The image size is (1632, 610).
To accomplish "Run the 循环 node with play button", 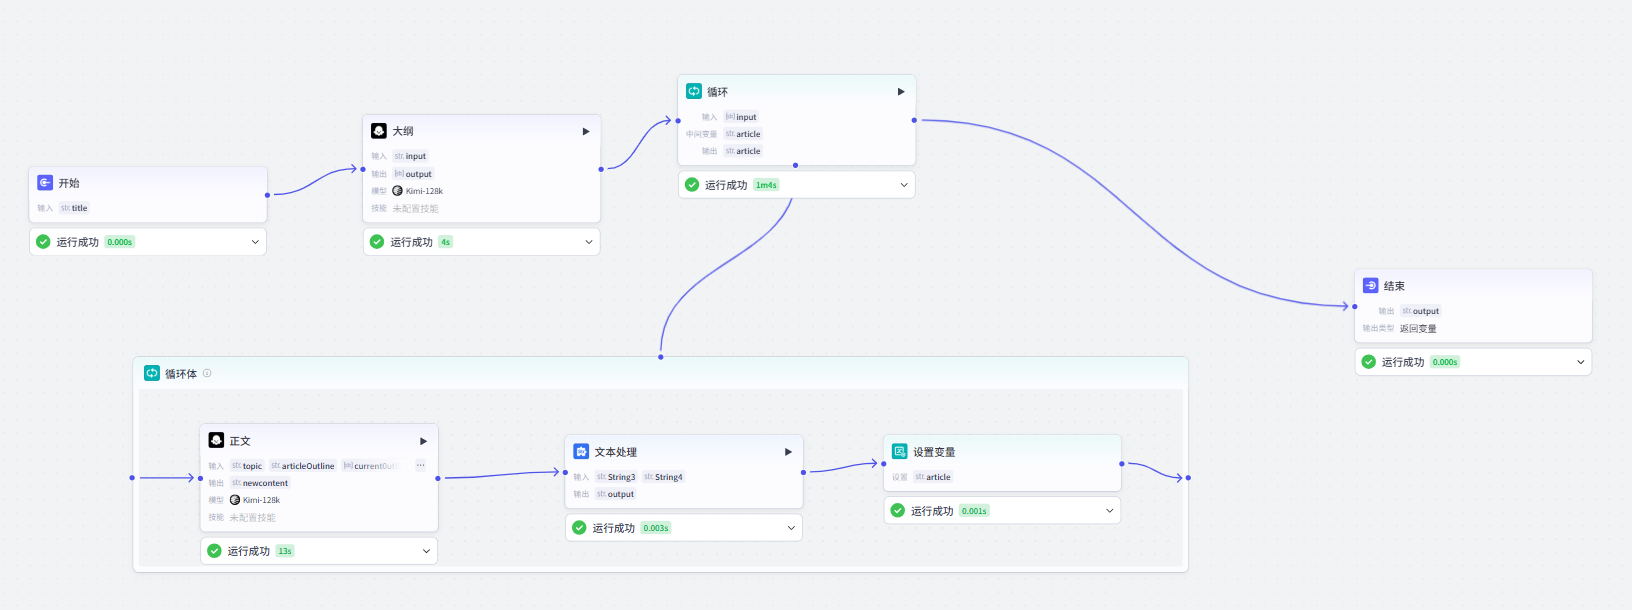I will click(901, 91).
